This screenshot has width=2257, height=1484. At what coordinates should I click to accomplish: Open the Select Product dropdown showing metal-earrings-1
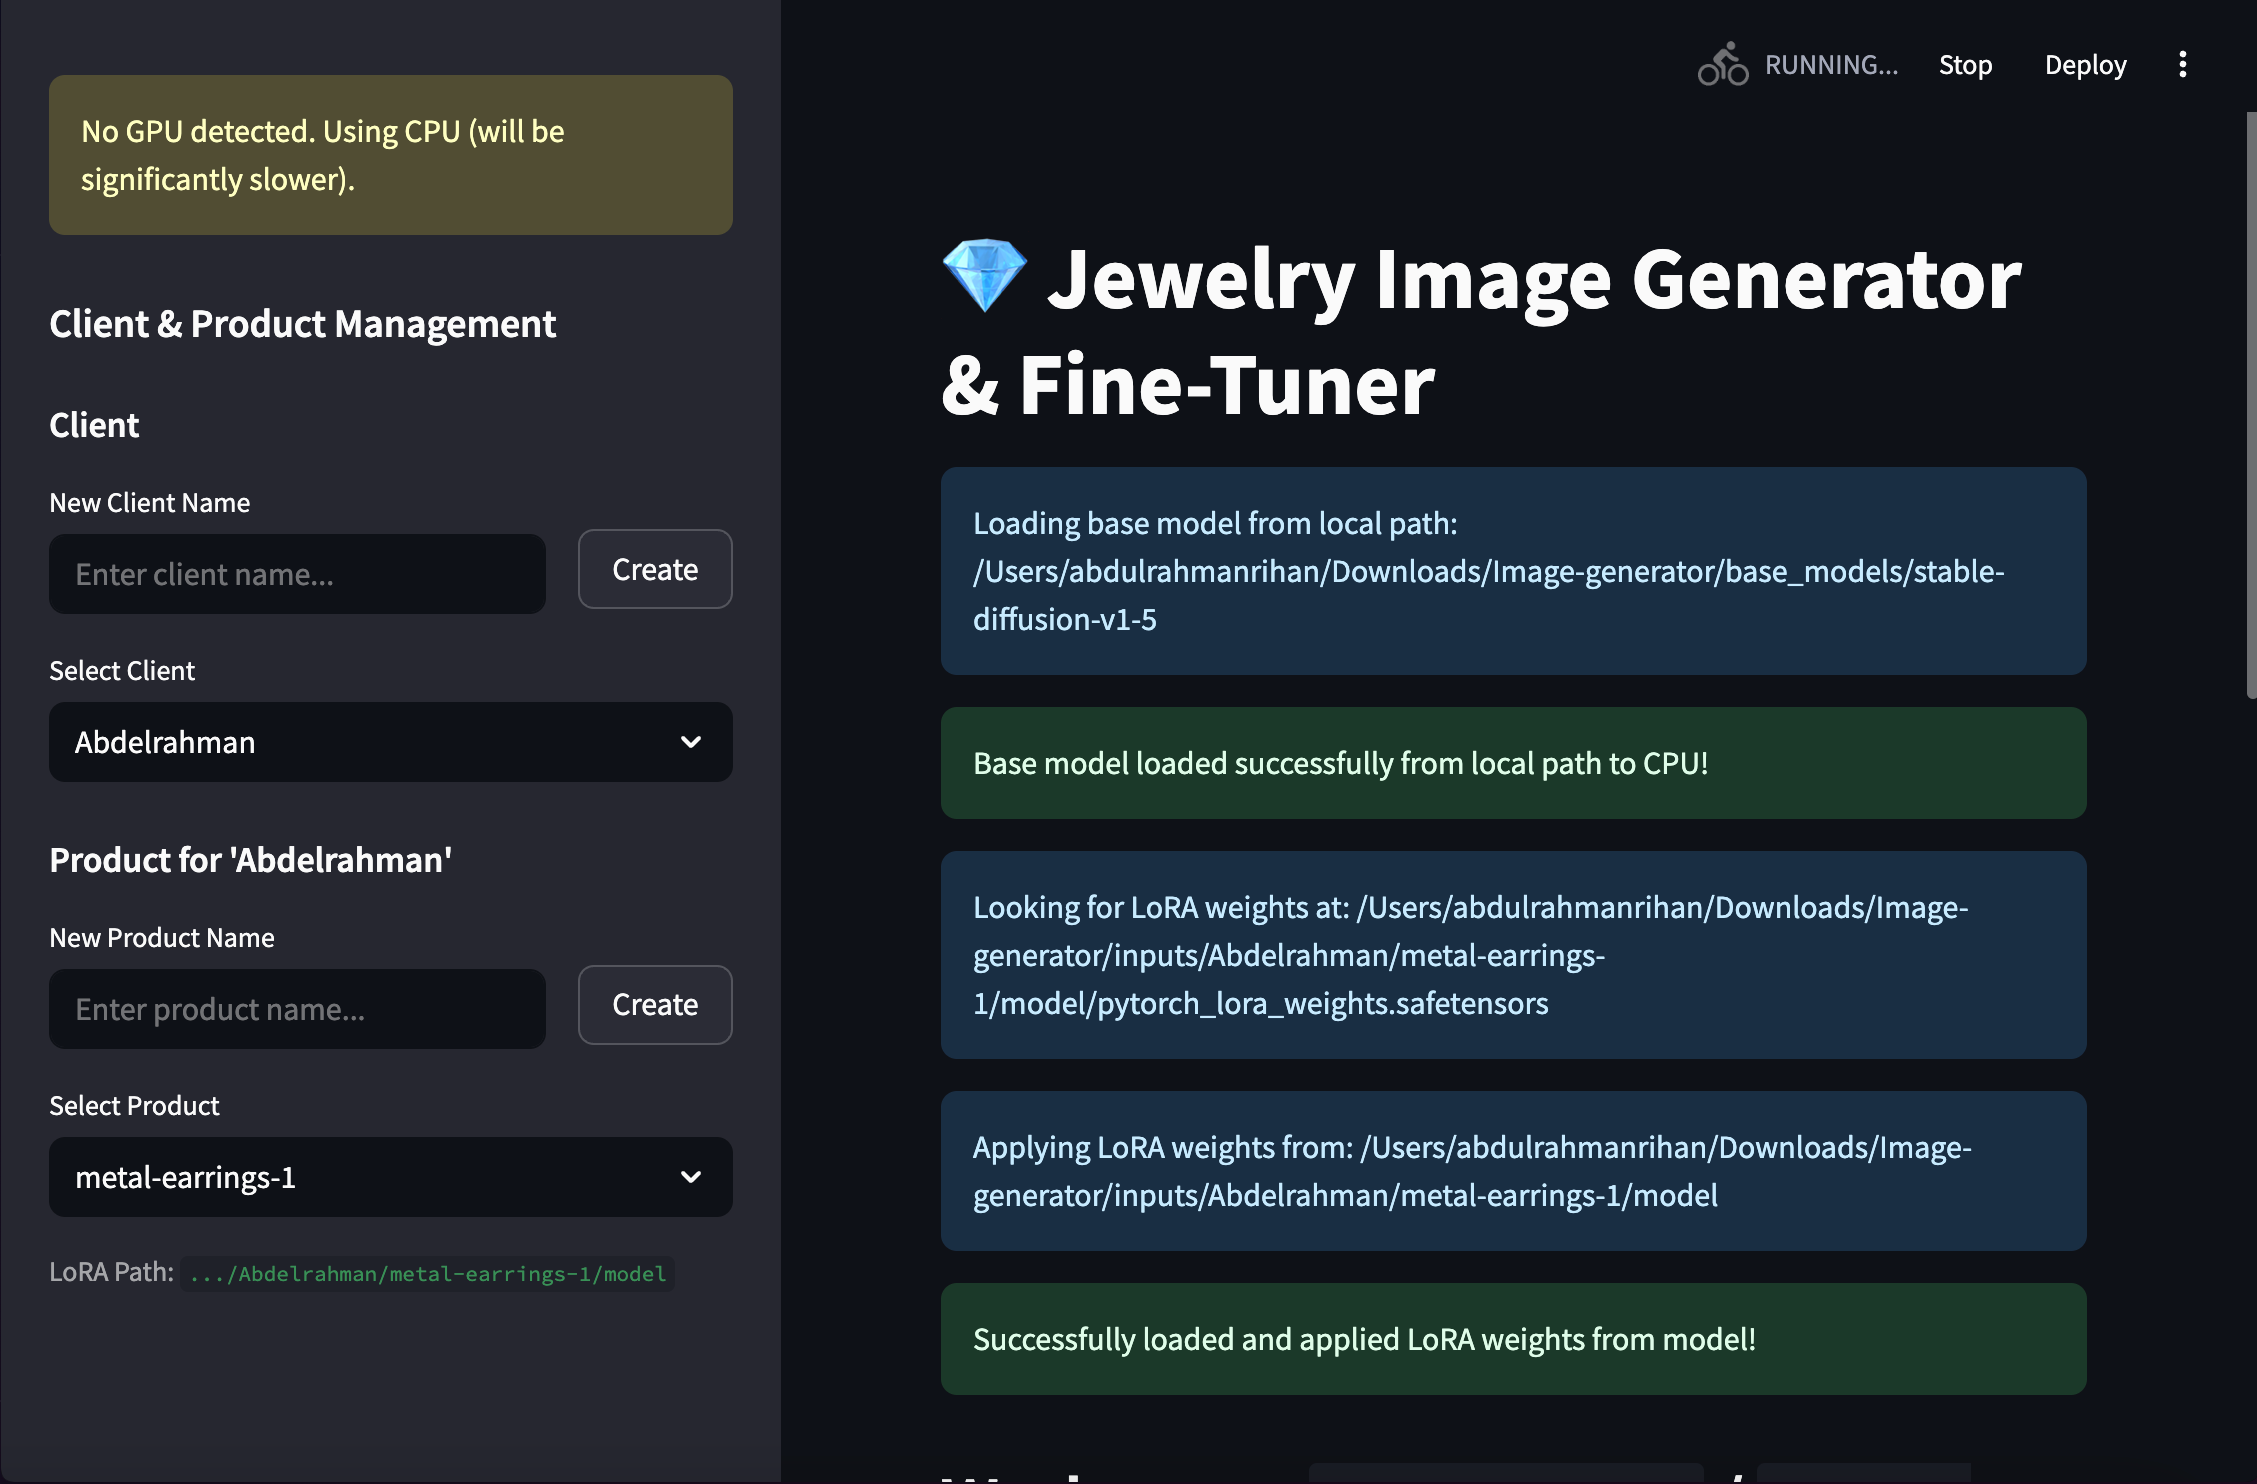(x=390, y=1177)
